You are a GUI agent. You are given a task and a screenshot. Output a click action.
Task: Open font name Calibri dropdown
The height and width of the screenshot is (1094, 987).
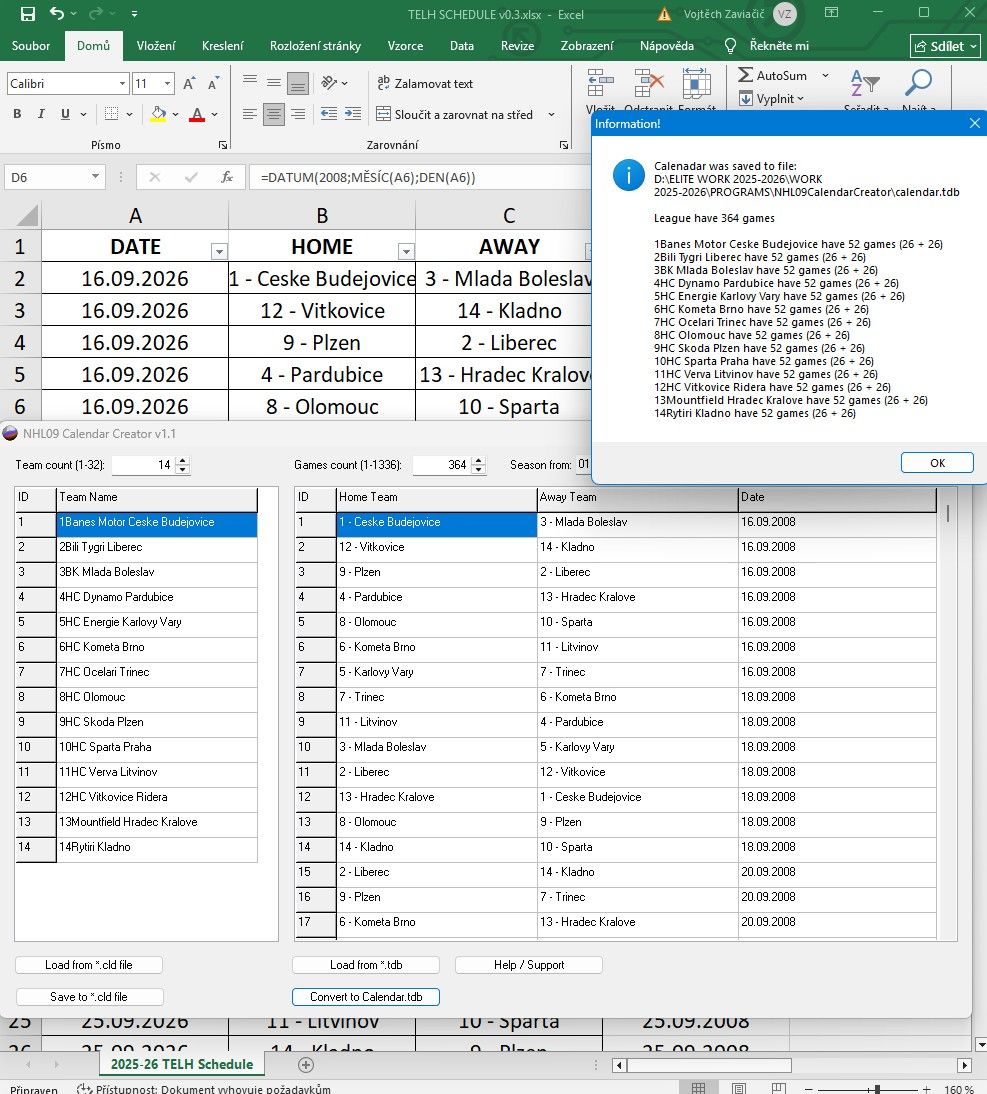point(122,84)
